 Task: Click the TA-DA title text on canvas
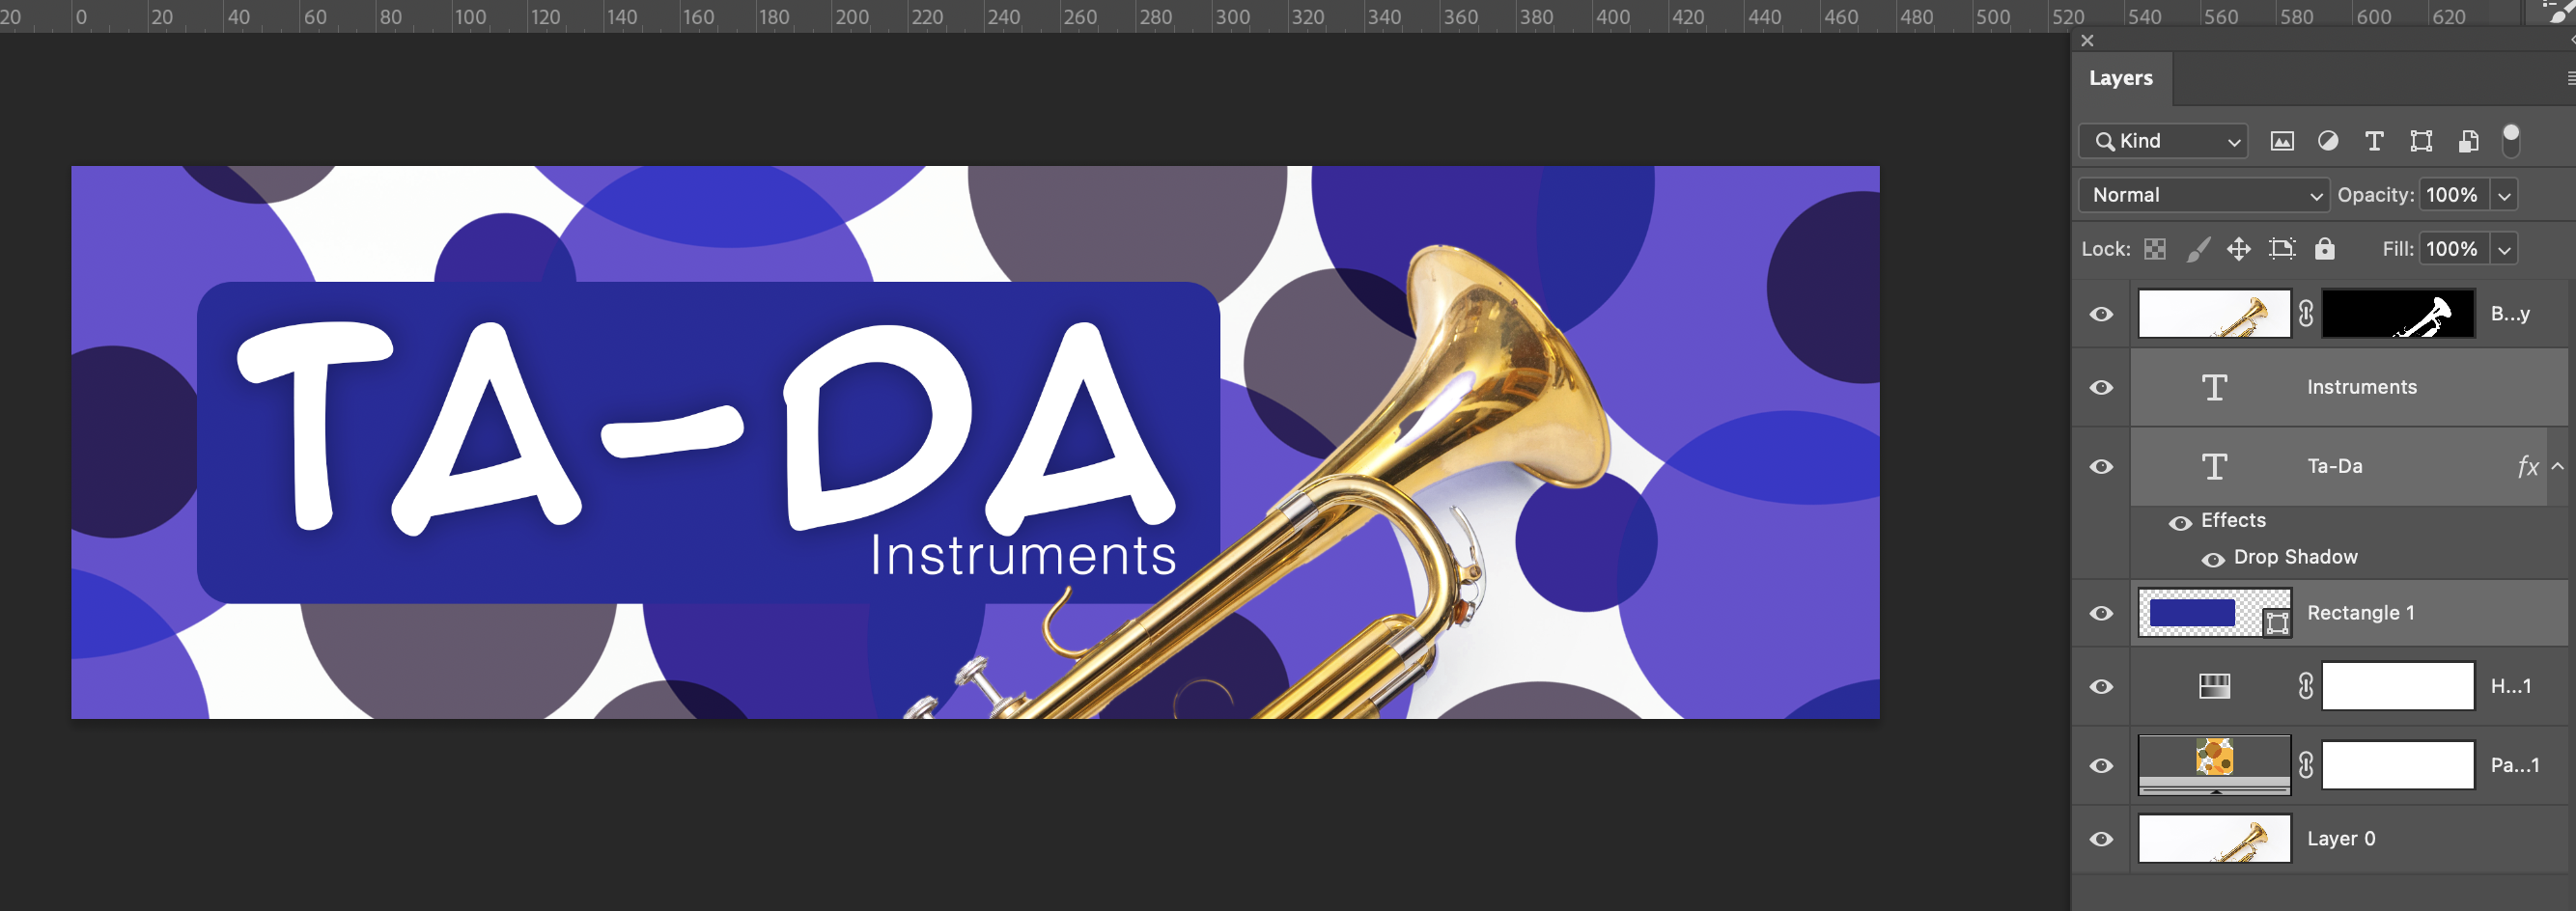(x=706, y=428)
